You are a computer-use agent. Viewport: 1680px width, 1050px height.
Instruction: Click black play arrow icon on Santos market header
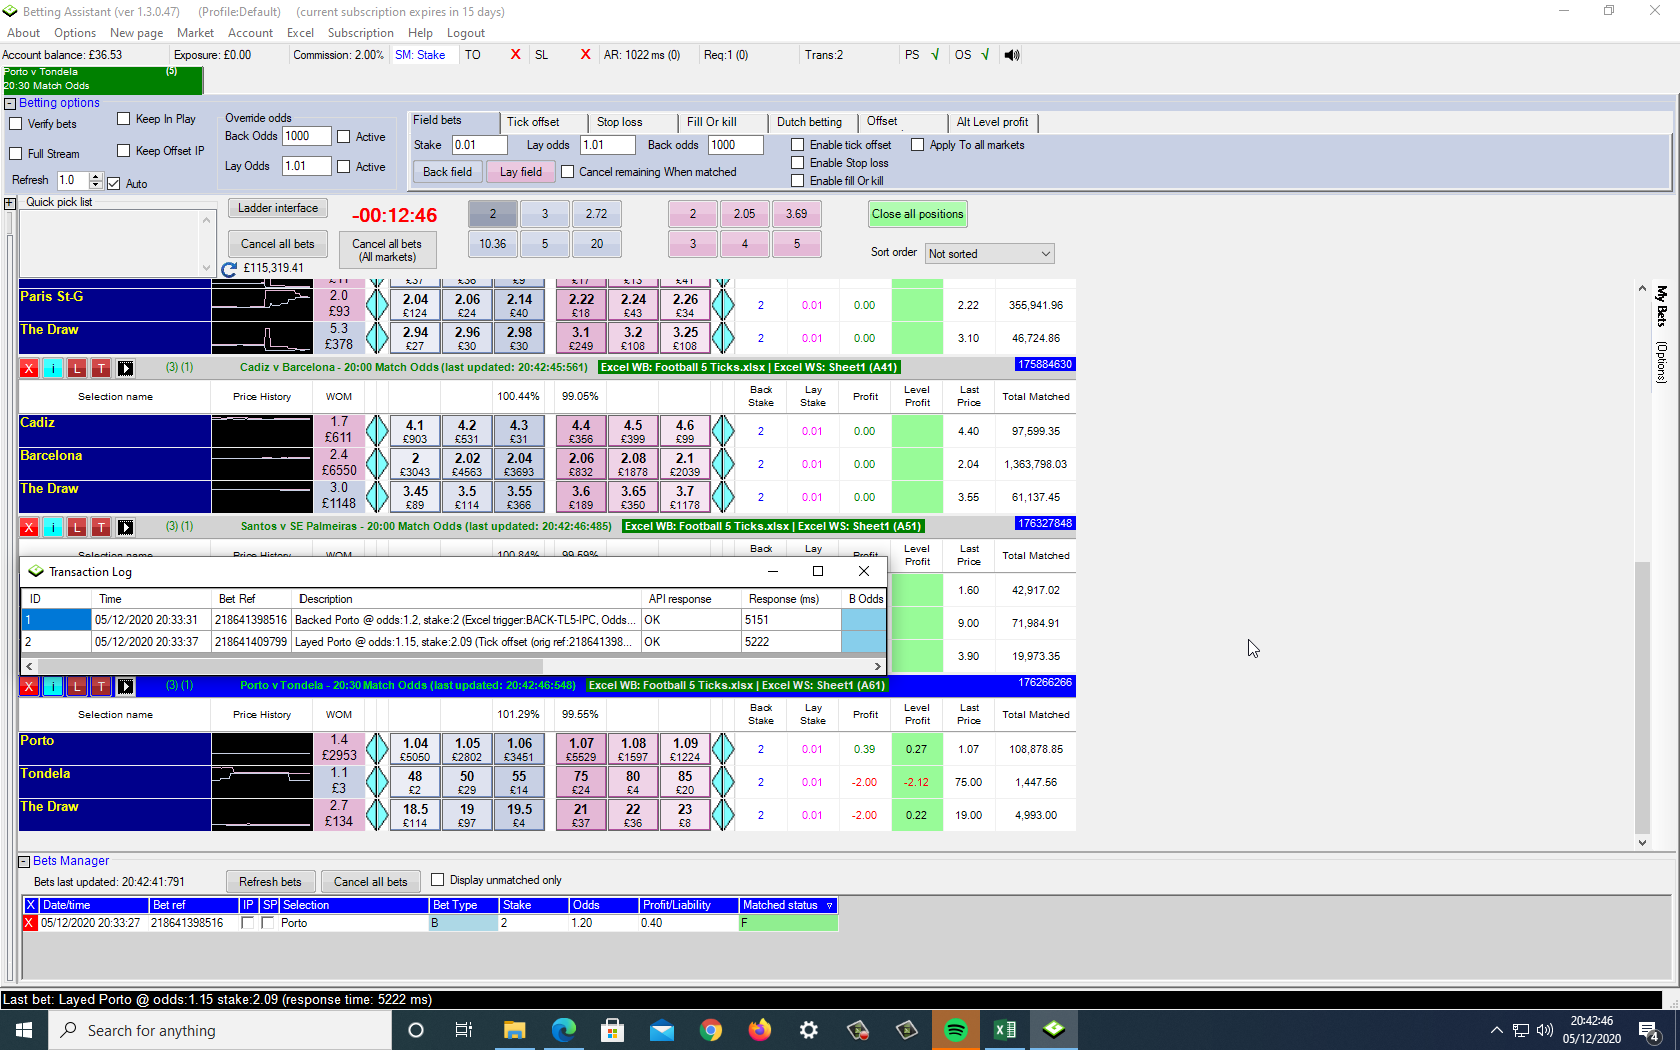click(125, 527)
